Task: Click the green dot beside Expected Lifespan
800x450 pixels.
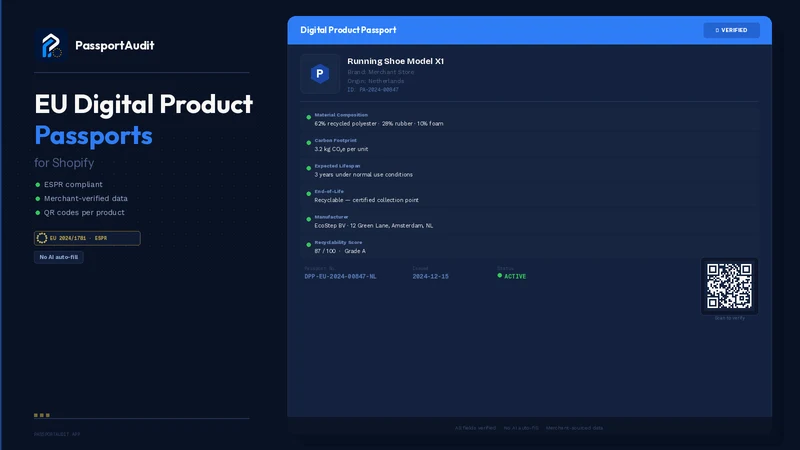Action: (x=309, y=168)
